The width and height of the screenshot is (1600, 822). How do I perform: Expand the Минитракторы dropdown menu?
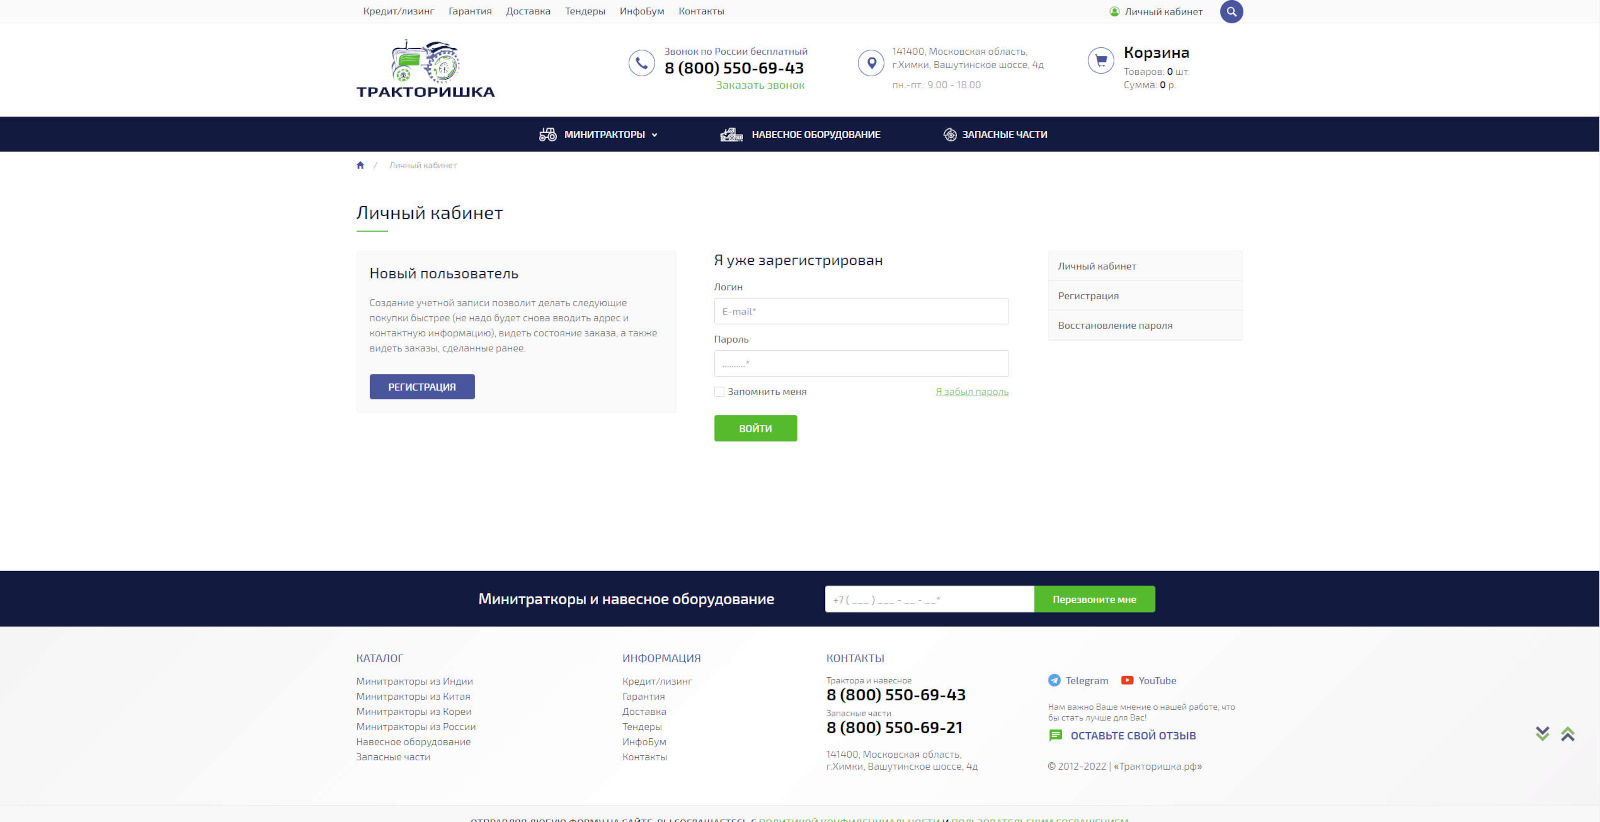(x=599, y=135)
